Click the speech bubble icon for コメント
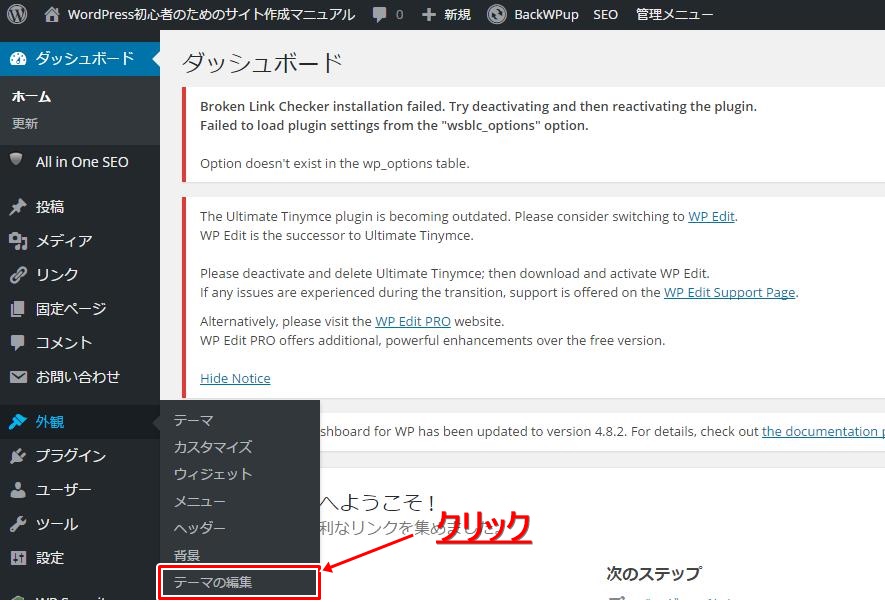Viewport: 885px width, 602px height. click(x=18, y=342)
